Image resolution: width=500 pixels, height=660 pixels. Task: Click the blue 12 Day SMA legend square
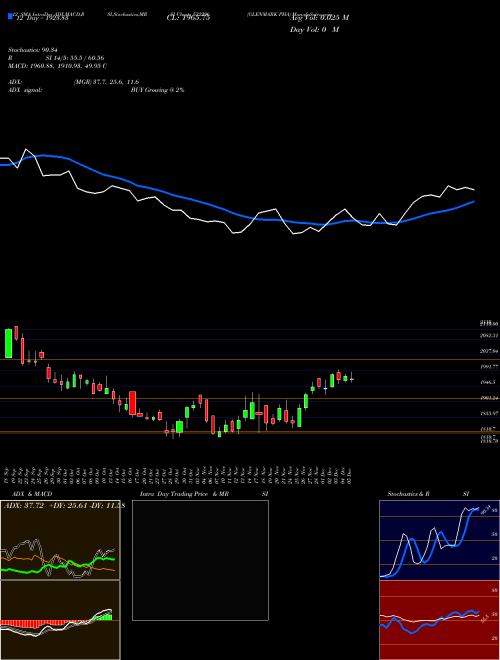(x=11, y=16)
